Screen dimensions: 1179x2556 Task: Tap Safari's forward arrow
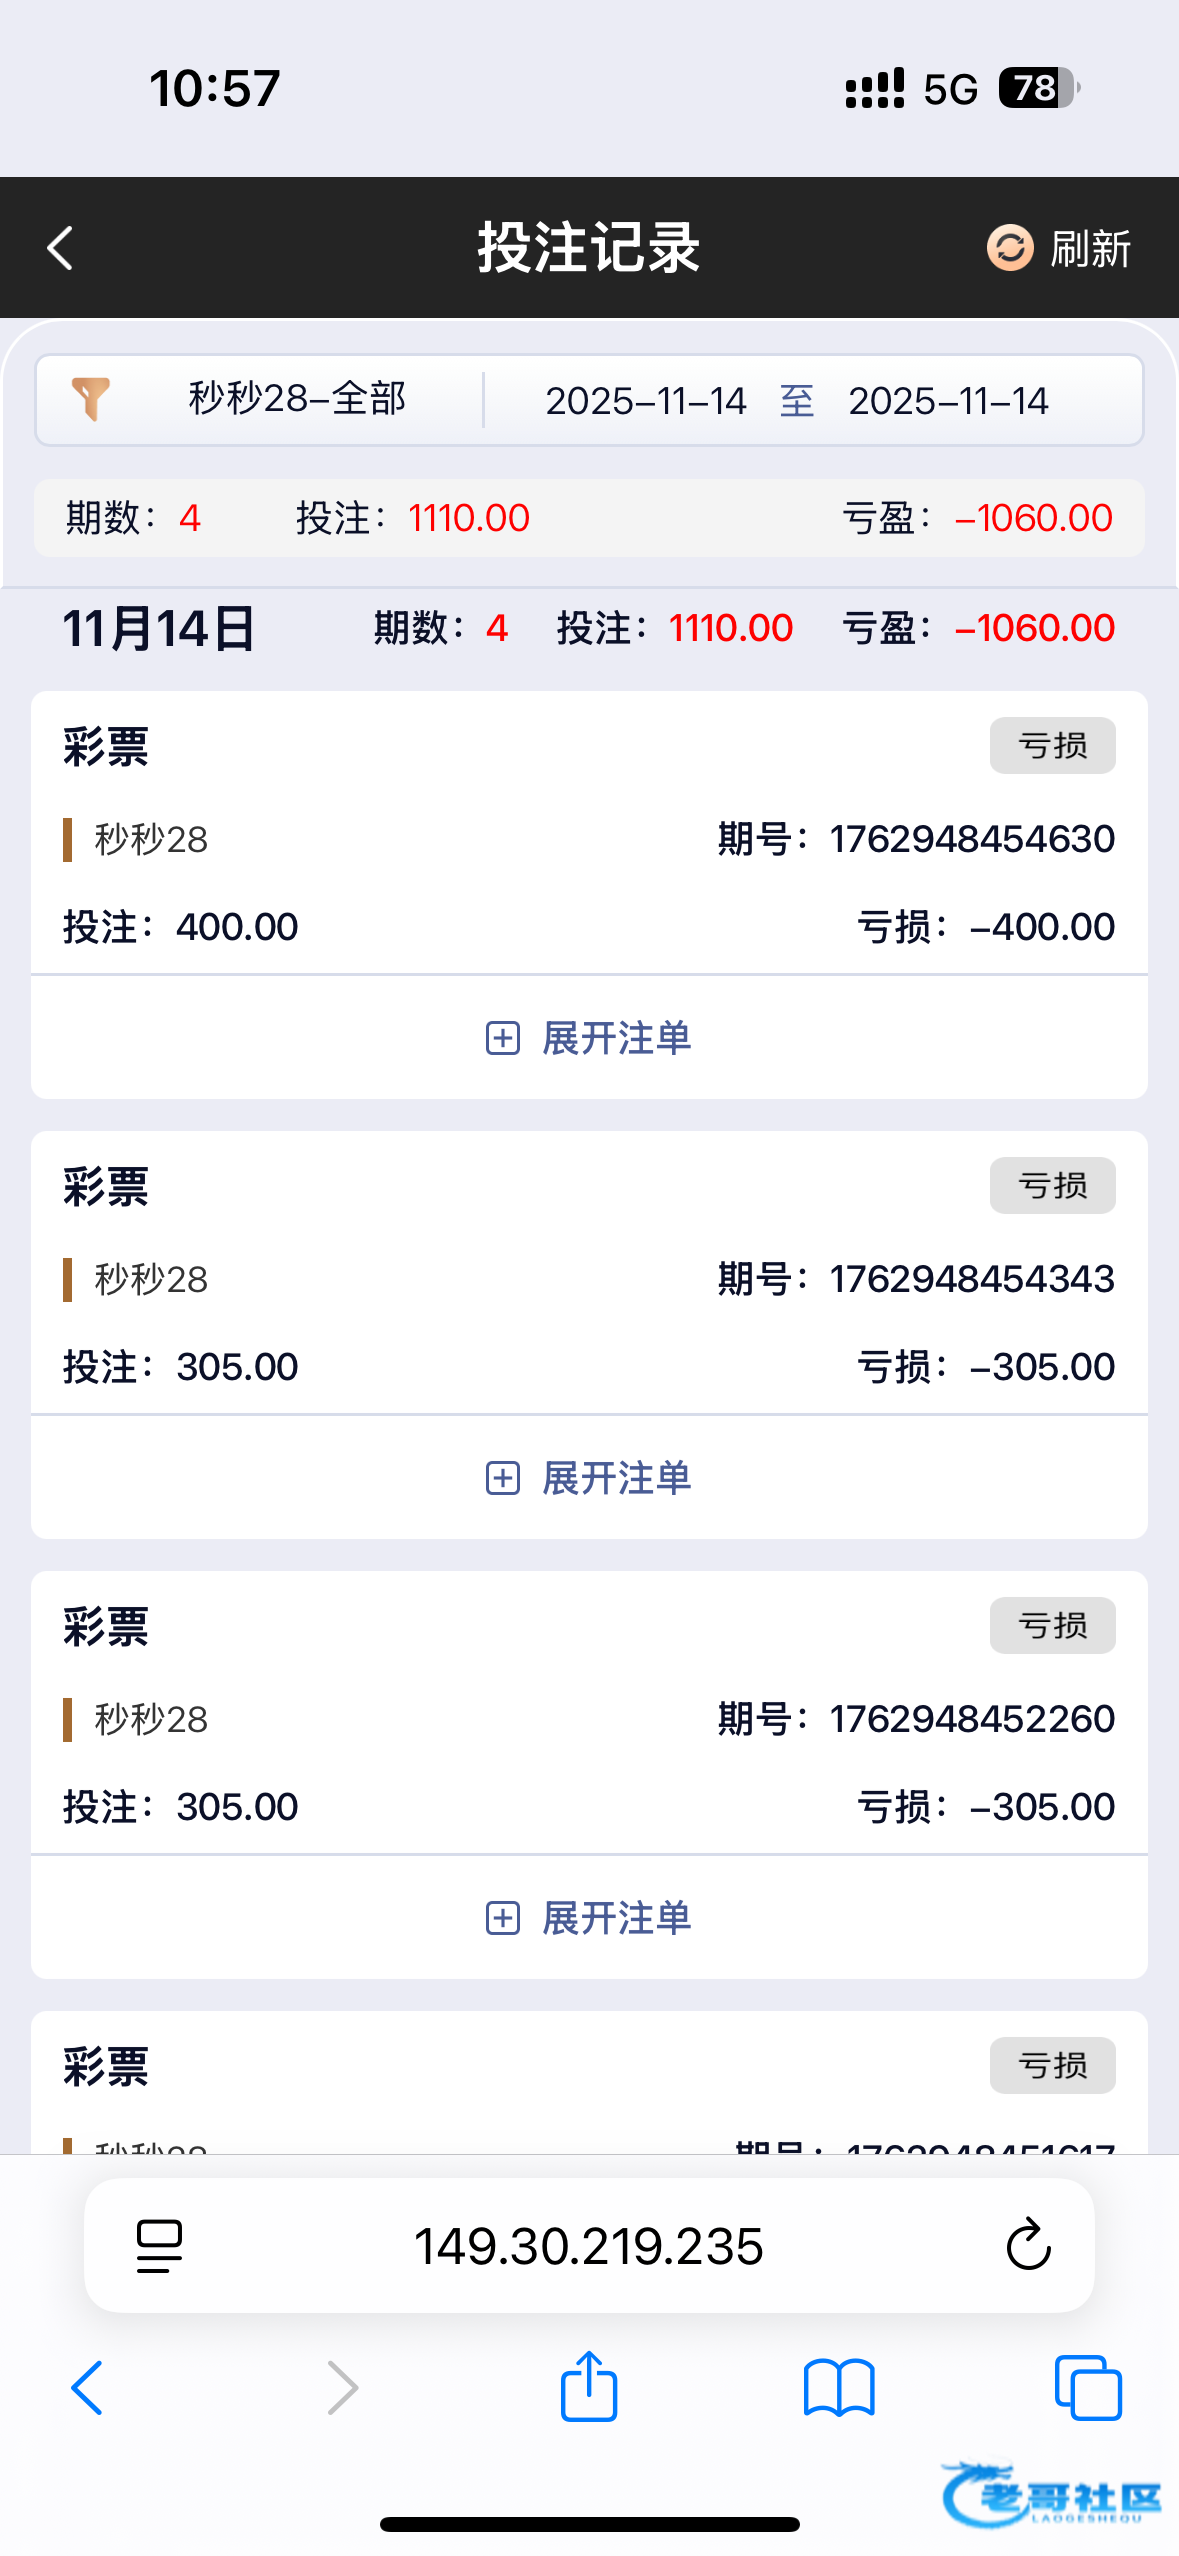tap(342, 2388)
